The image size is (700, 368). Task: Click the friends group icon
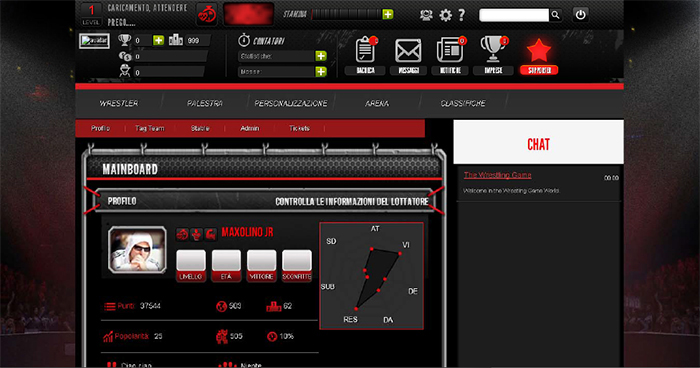pyautogui.click(x=426, y=15)
